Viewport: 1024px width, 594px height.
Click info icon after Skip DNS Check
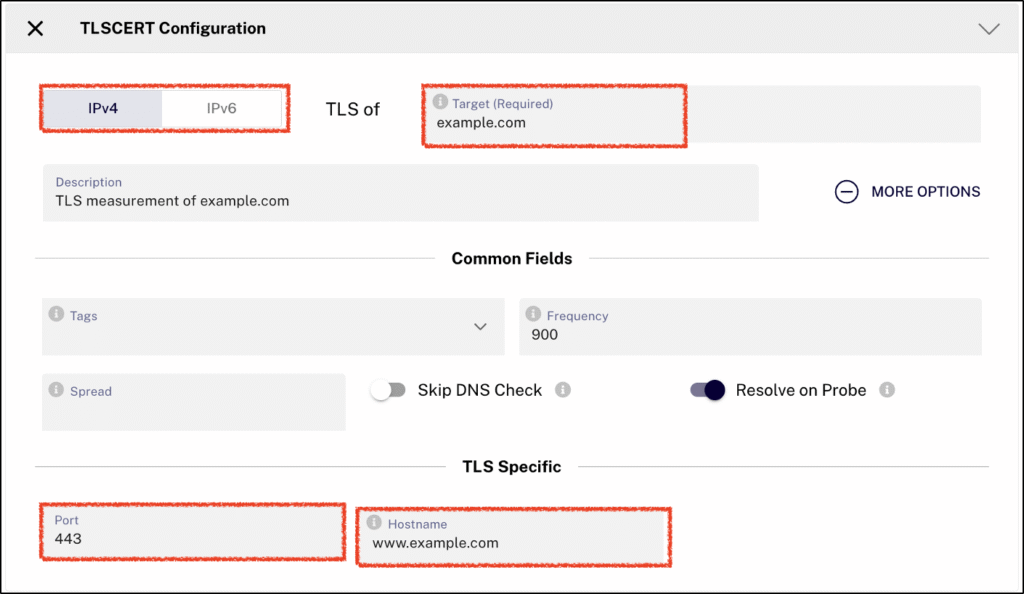pos(563,390)
